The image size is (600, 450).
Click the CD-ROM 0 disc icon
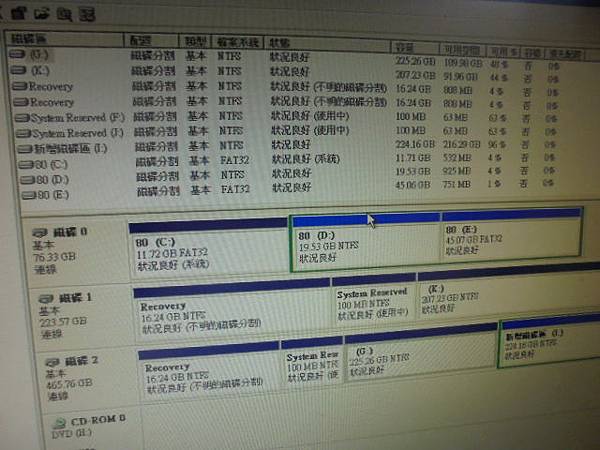59,422
